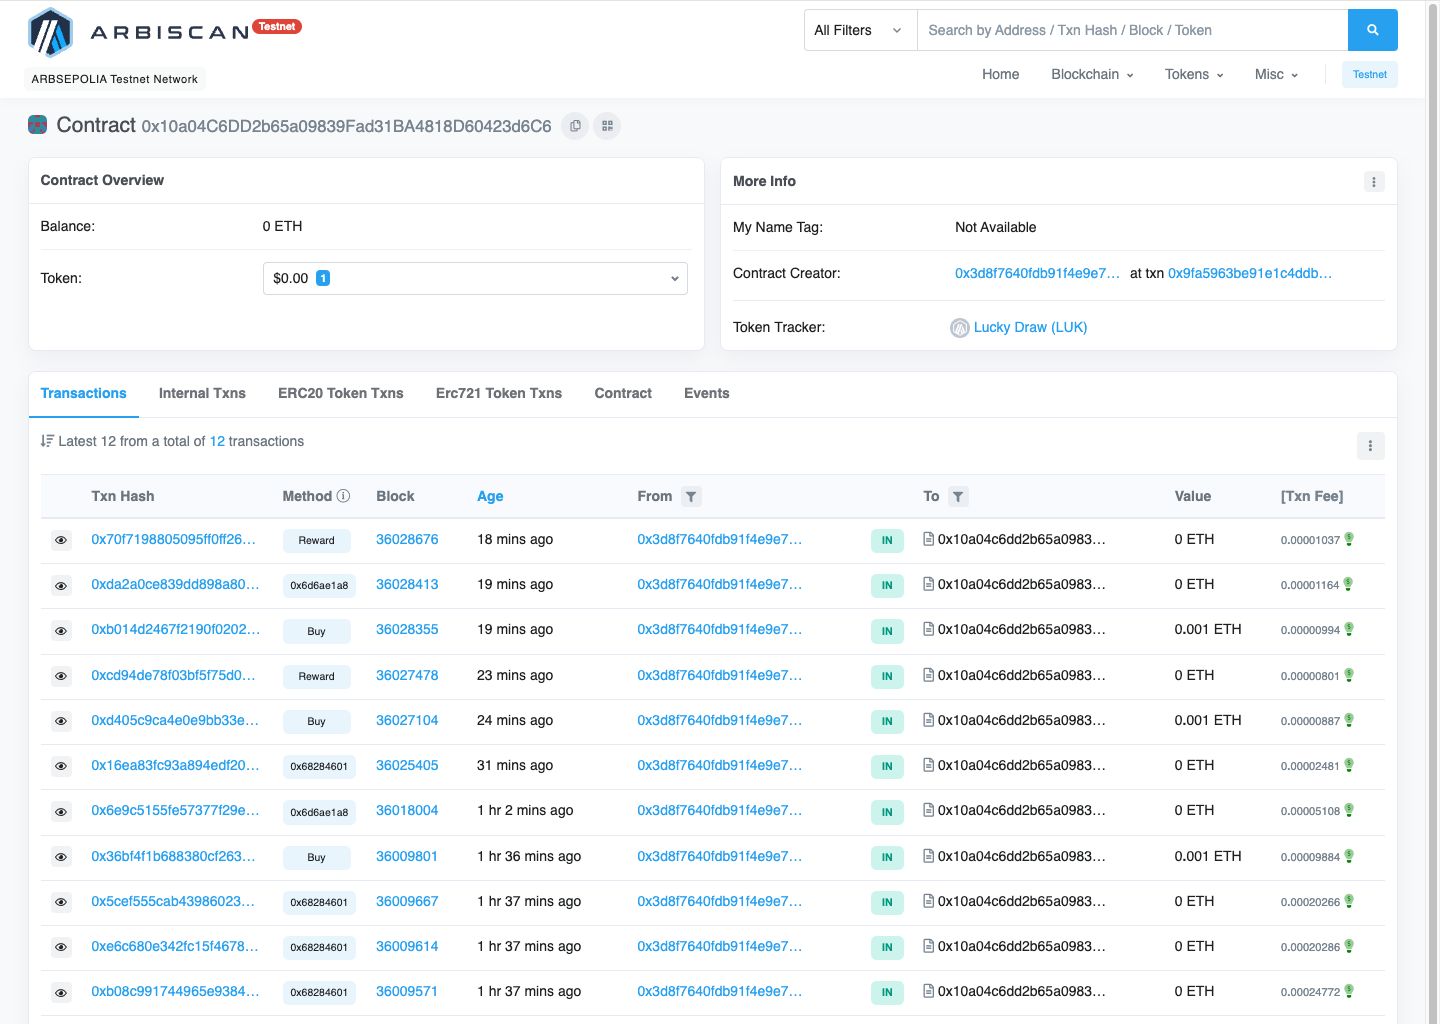Image resolution: width=1440 pixels, height=1024 pixels.
Task: Toggle eye preview for txn 0xcd94de78f03bf5f75d0
Action: tap(61, 676)
